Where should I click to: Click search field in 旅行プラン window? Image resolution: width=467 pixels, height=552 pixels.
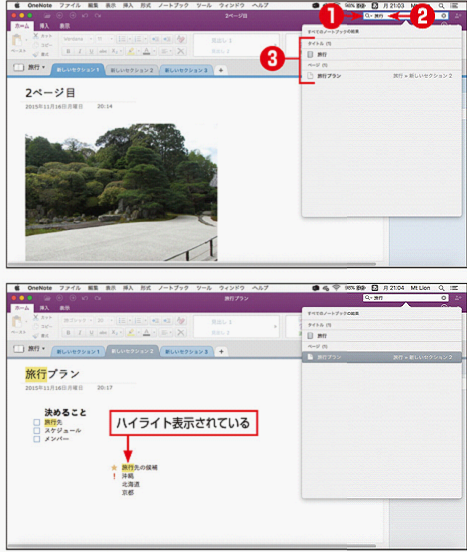pyautogui.click(x=406, y=298)
